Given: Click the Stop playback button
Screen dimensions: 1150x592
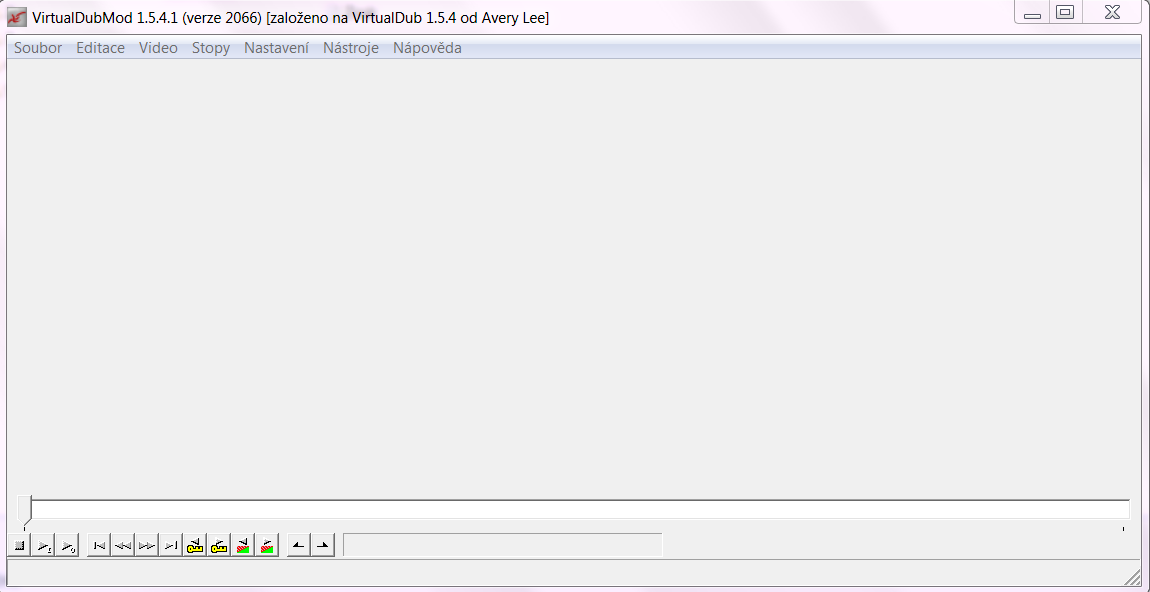Looking at the screenshot, I should [x=19, y=546].
